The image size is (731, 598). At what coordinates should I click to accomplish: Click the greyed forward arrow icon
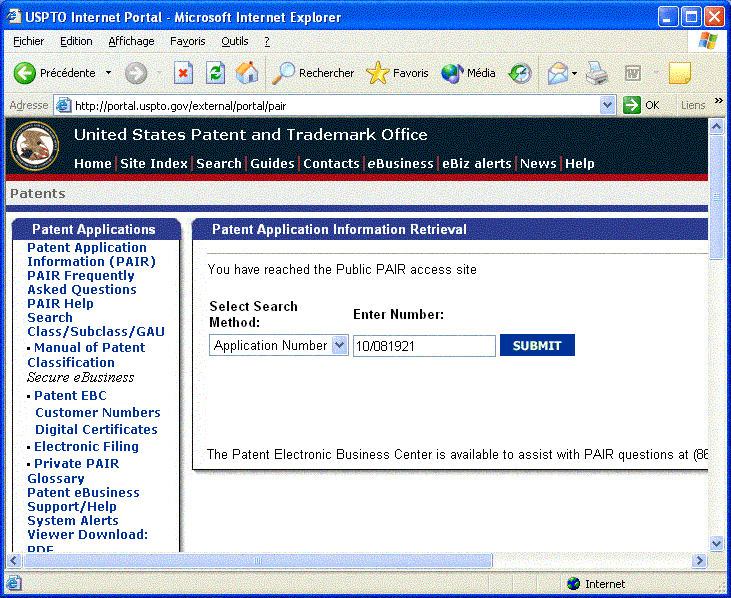click(136, 73)
